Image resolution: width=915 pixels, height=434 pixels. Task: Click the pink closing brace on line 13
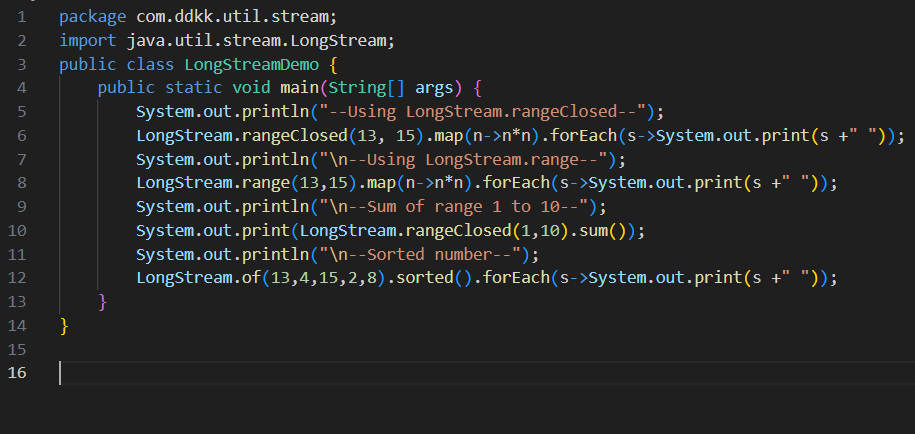[102, 301]
